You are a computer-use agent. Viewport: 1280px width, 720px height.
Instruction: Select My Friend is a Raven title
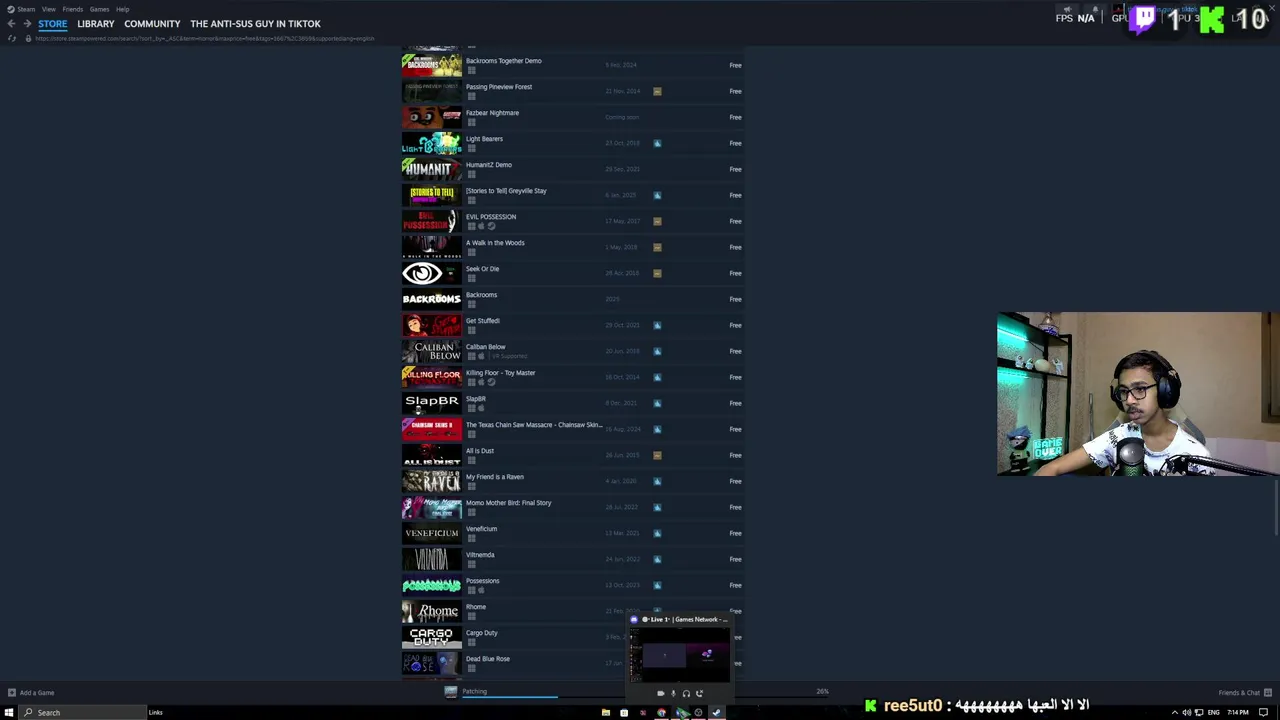pos(494,477)
